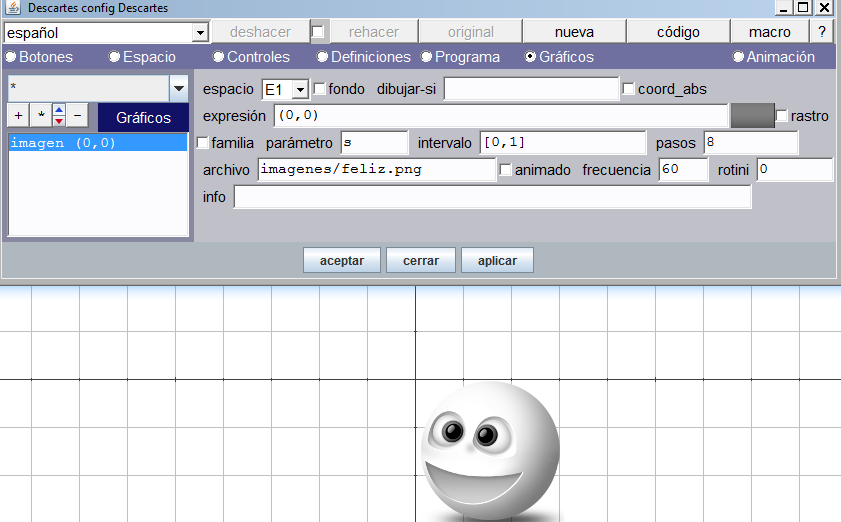Click the aplicar button
This screenshot has width=841, height=522.
(497, 260)
